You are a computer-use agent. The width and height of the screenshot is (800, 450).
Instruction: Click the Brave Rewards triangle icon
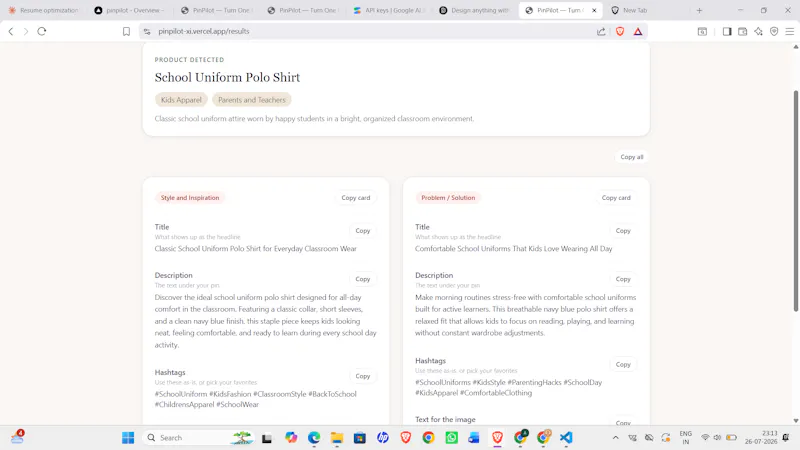(638, 31)
